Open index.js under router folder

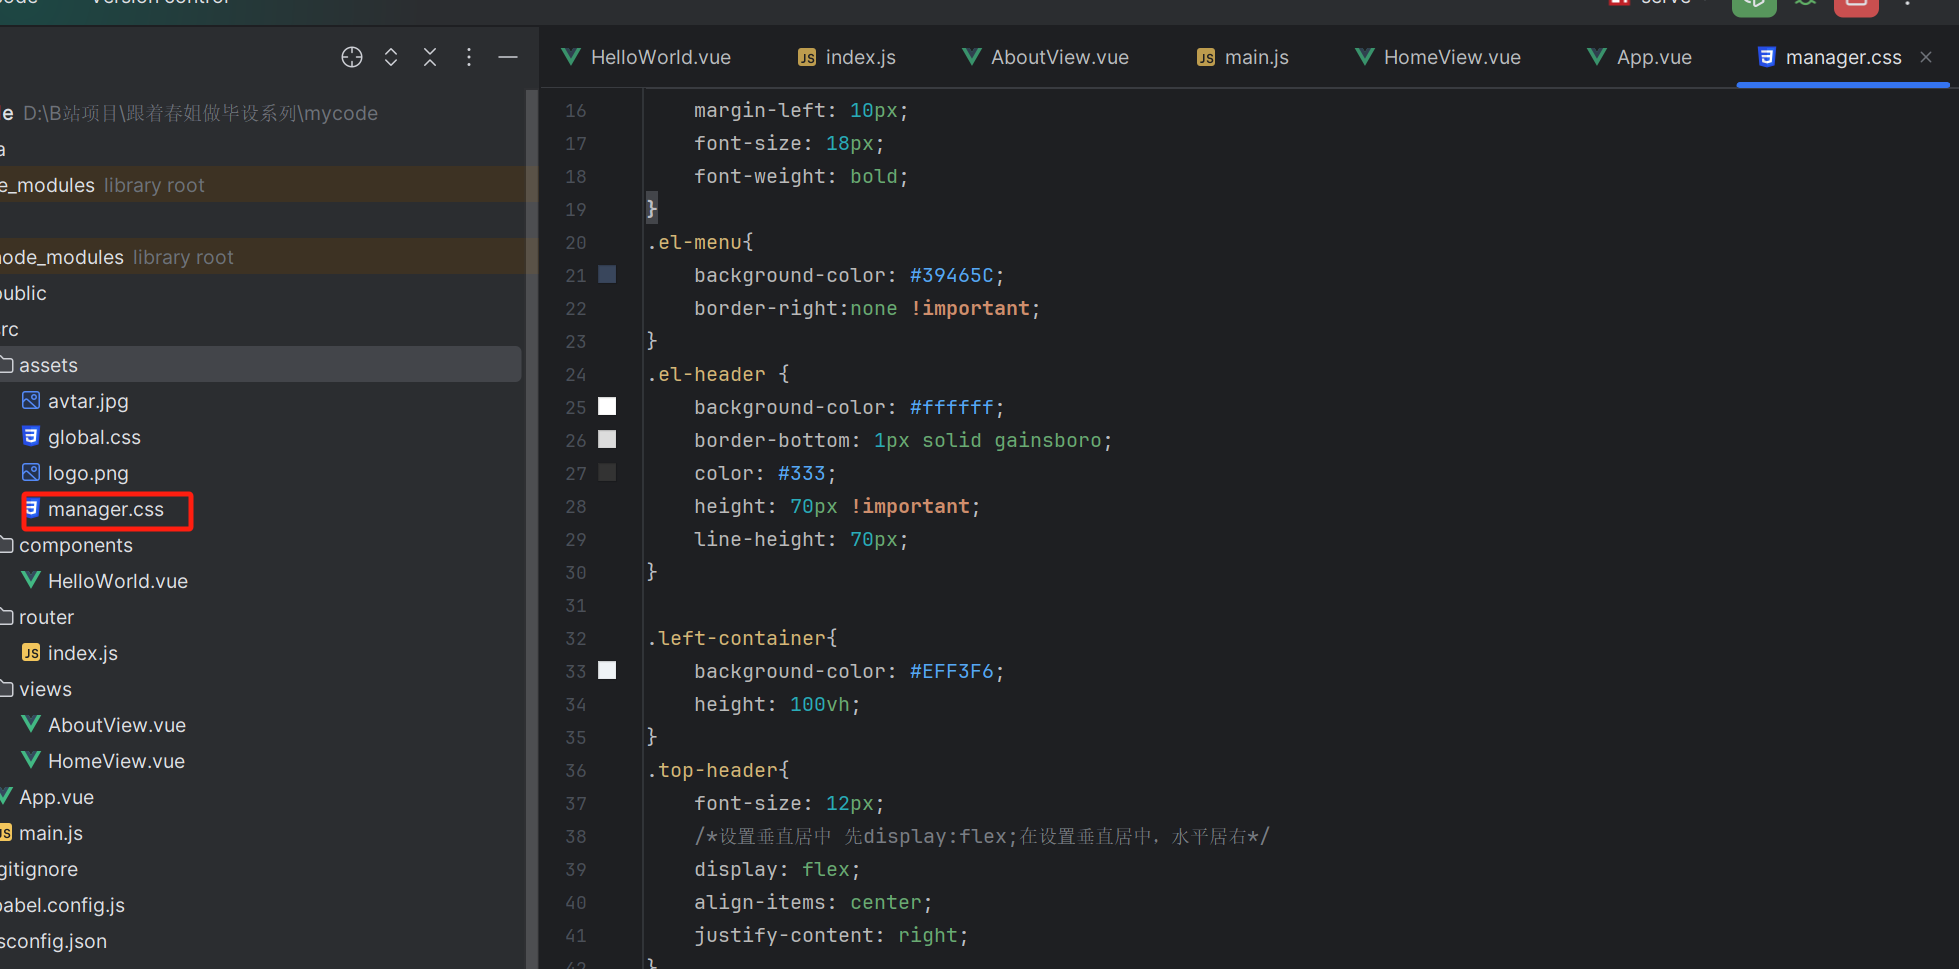click(83, 653)
